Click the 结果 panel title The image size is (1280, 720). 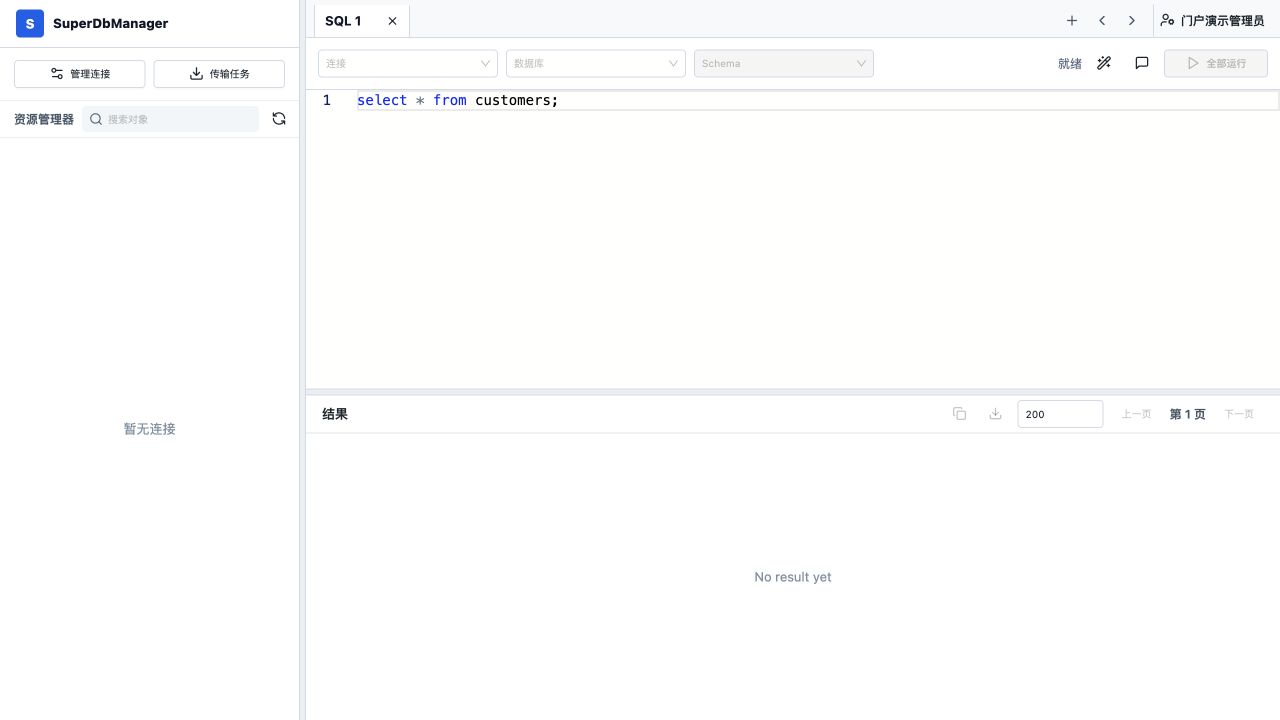click(x=335, y=414)
